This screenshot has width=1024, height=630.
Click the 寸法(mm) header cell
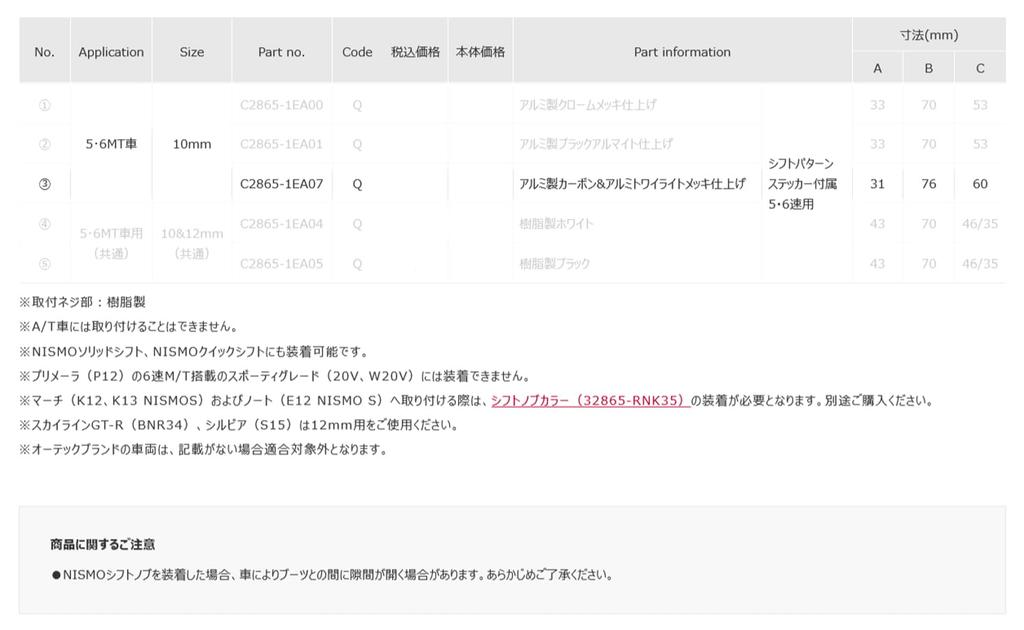pyautogui.click(x=928, y=35)
